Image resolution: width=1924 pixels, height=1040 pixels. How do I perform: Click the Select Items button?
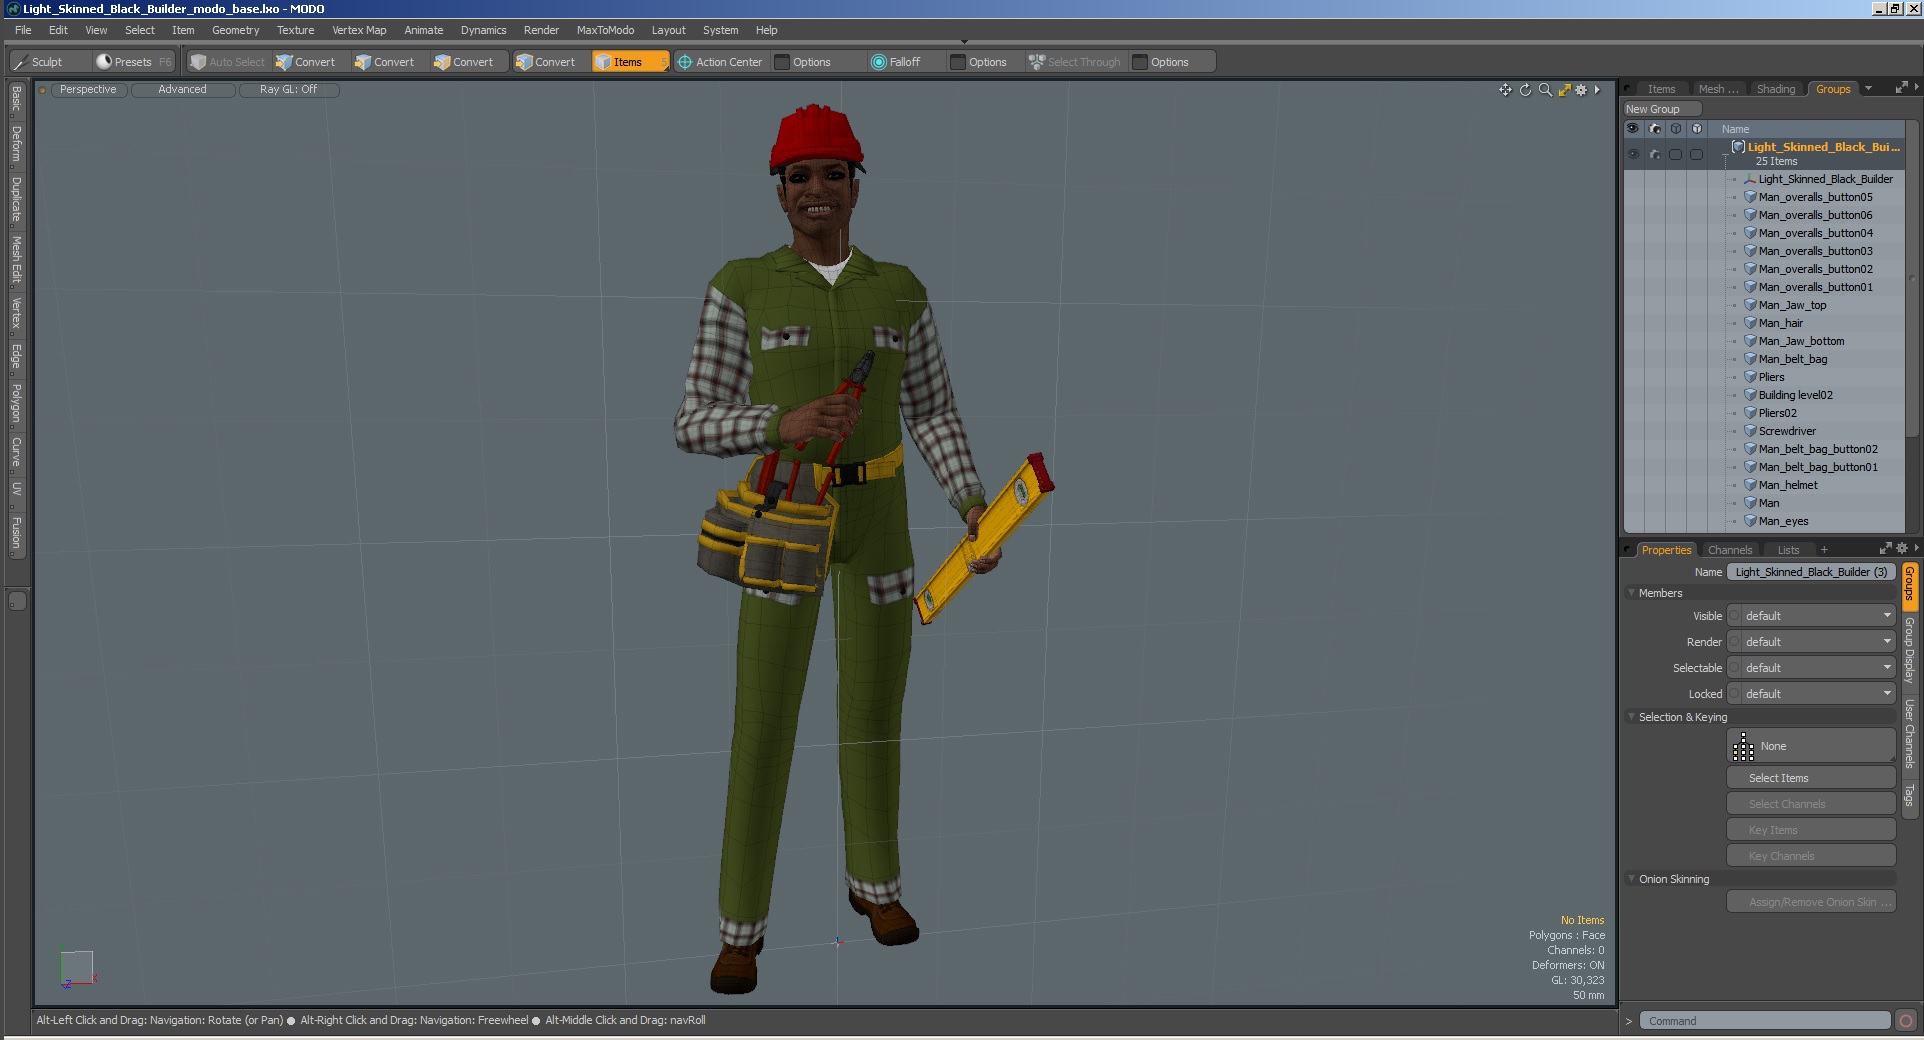[x=1811, y=778]
